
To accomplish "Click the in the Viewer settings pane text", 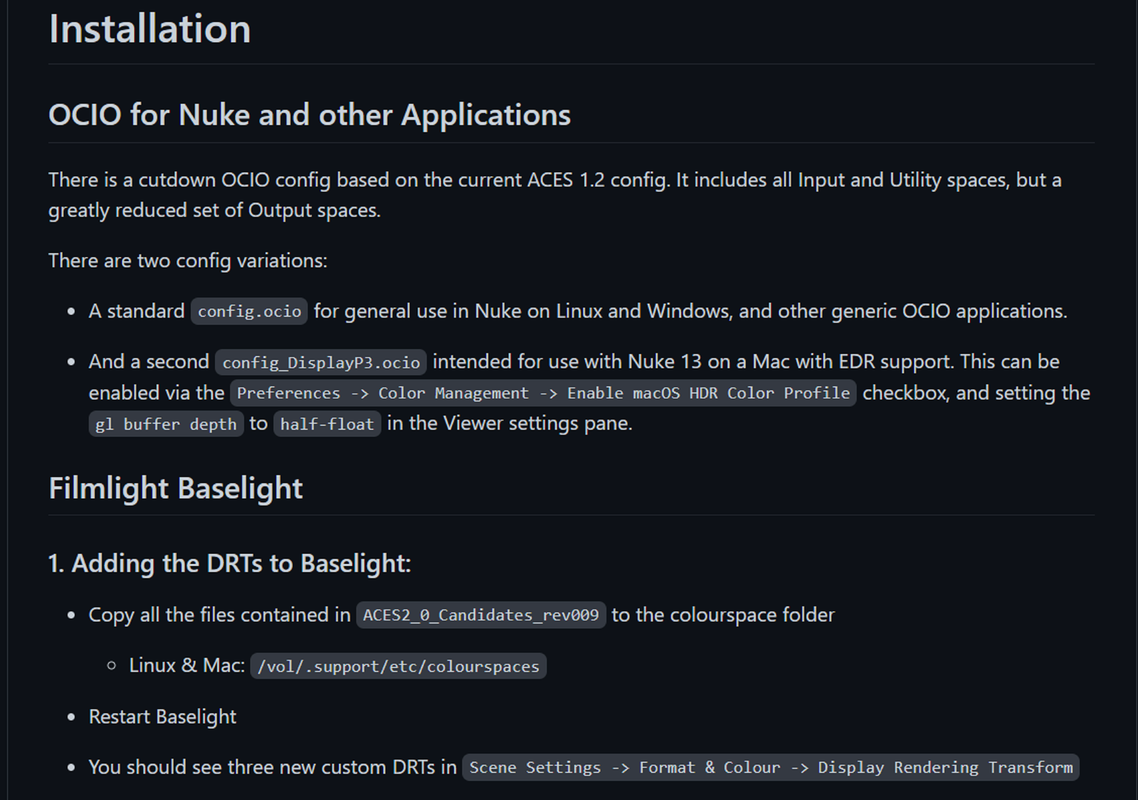I will click(x=509, y=423).
